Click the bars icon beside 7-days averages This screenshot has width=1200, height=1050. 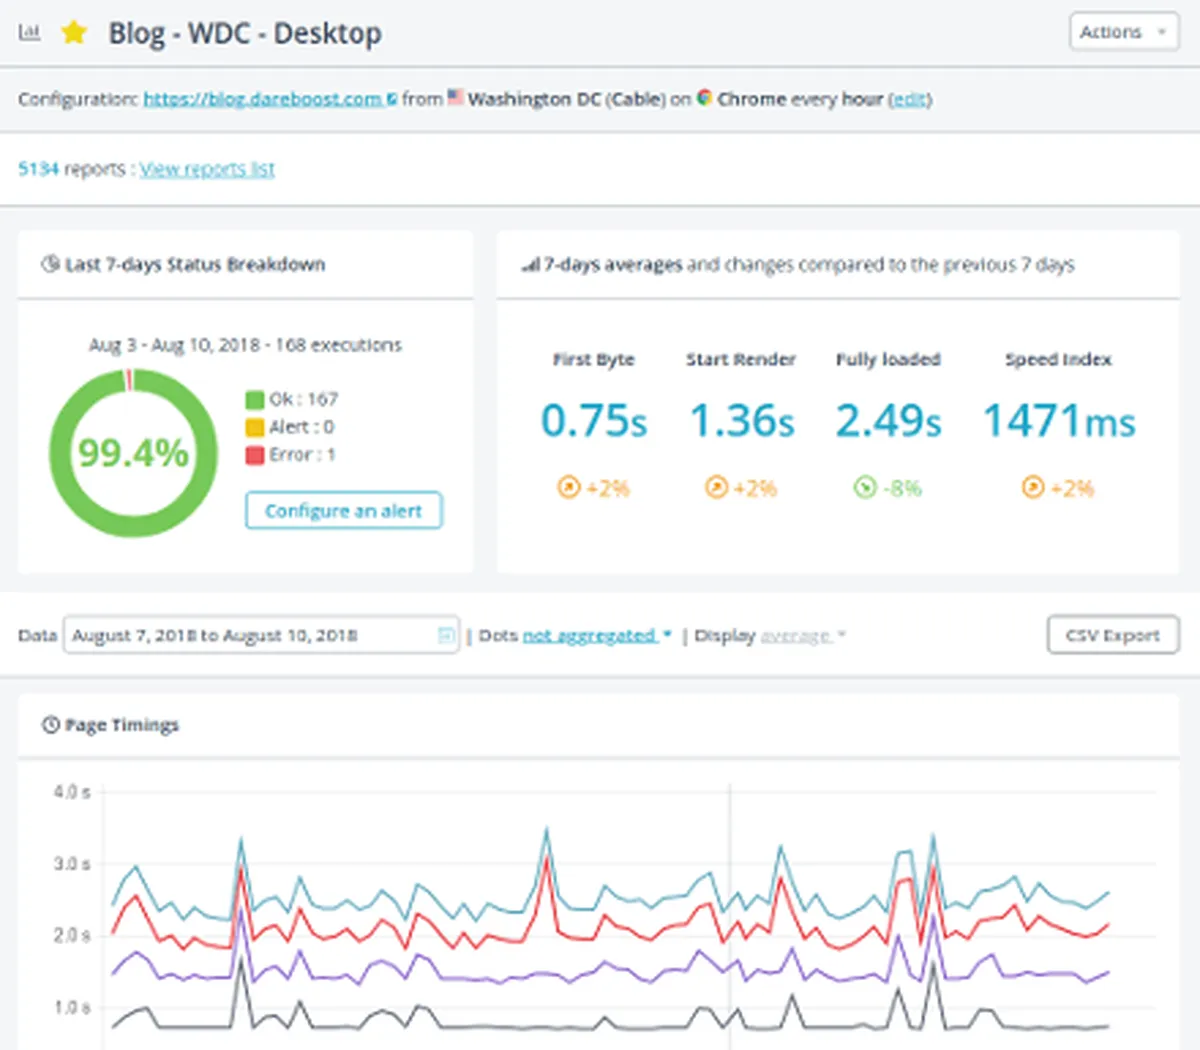531,265
